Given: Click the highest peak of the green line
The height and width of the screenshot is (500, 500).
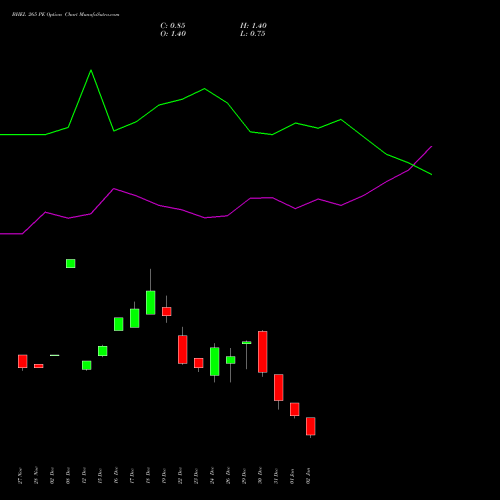Looking at the screenshot, I should pyautogui.click(x=91, y=70).
